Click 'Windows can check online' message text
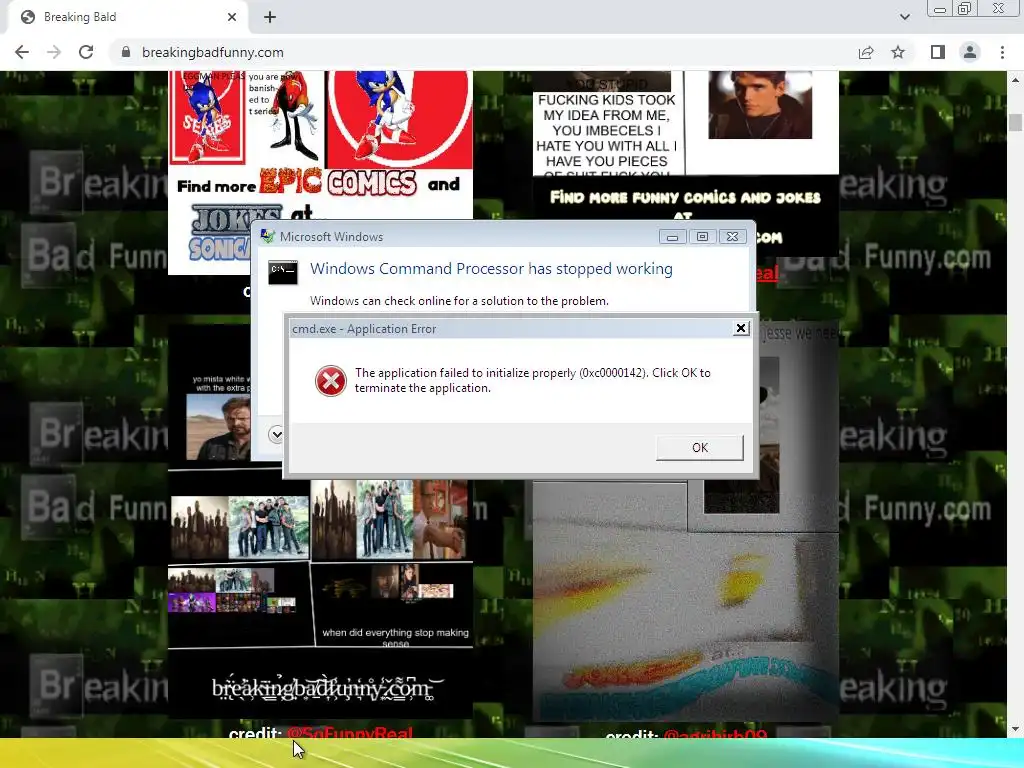Image resolution: width=1024 pixels, height=768 pixels. [459, 300]
